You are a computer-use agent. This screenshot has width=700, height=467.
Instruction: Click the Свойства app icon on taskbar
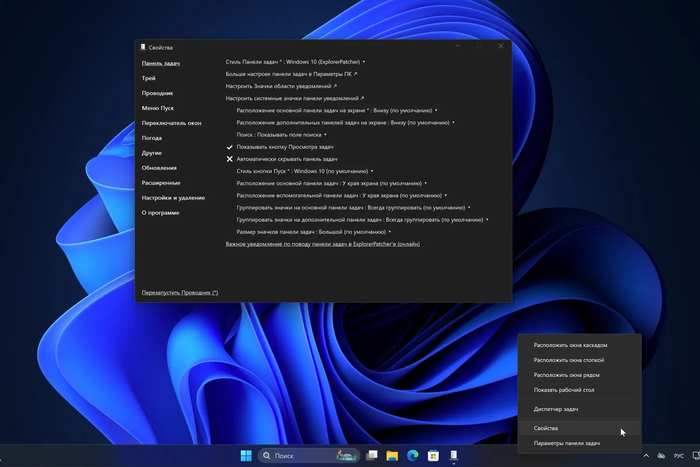[455, 456]
